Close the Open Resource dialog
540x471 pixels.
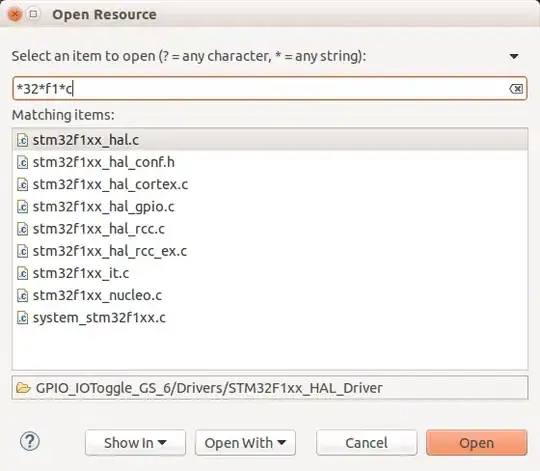tap(15, 14)
